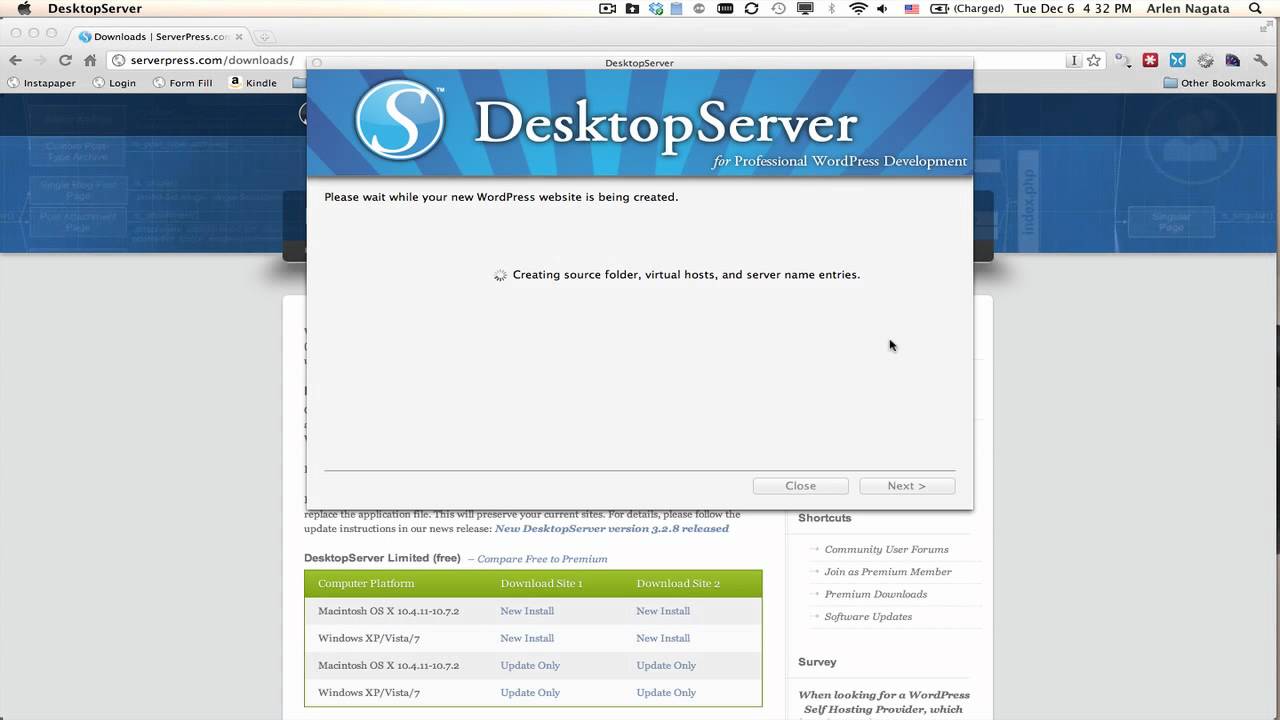Click the DesktopServer S logo
1280x720 pixels.
pos(400,120)
